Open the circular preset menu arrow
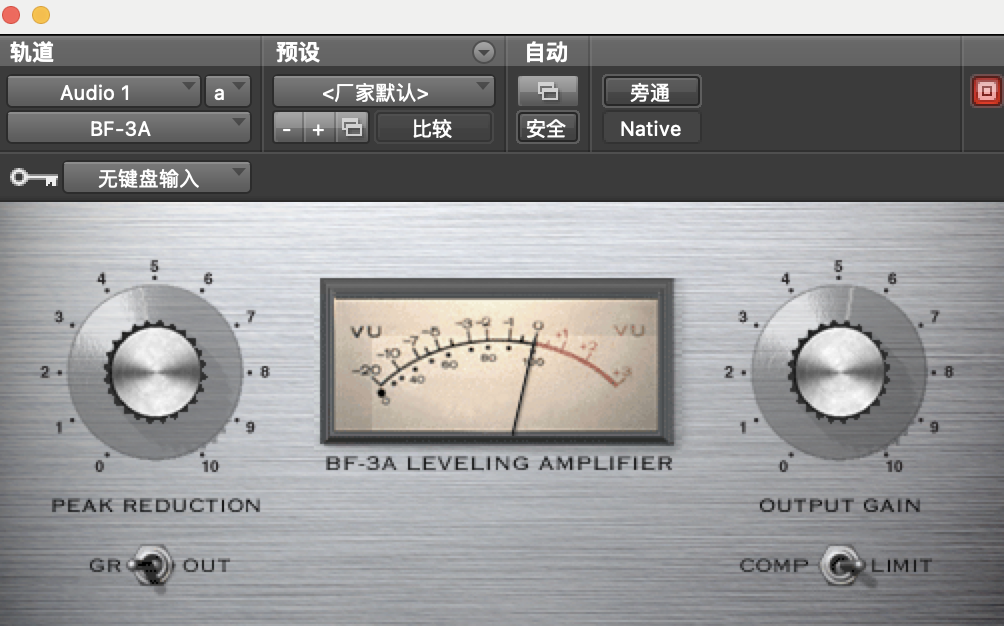 (x=484, y=52)
